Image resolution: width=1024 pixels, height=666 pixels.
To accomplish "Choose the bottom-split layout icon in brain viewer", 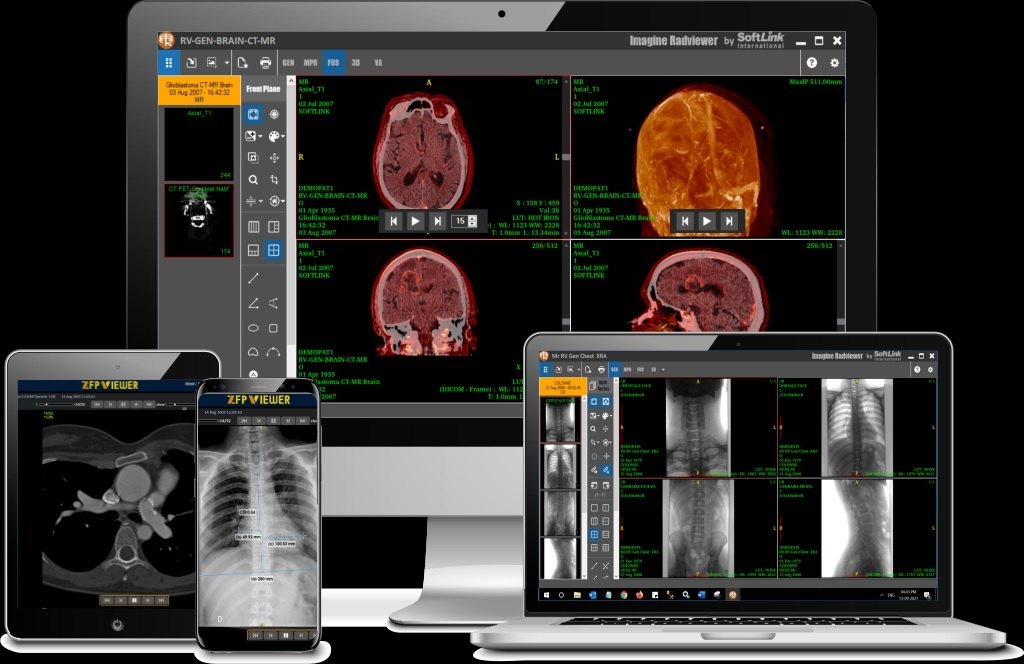I will [253, 250].
